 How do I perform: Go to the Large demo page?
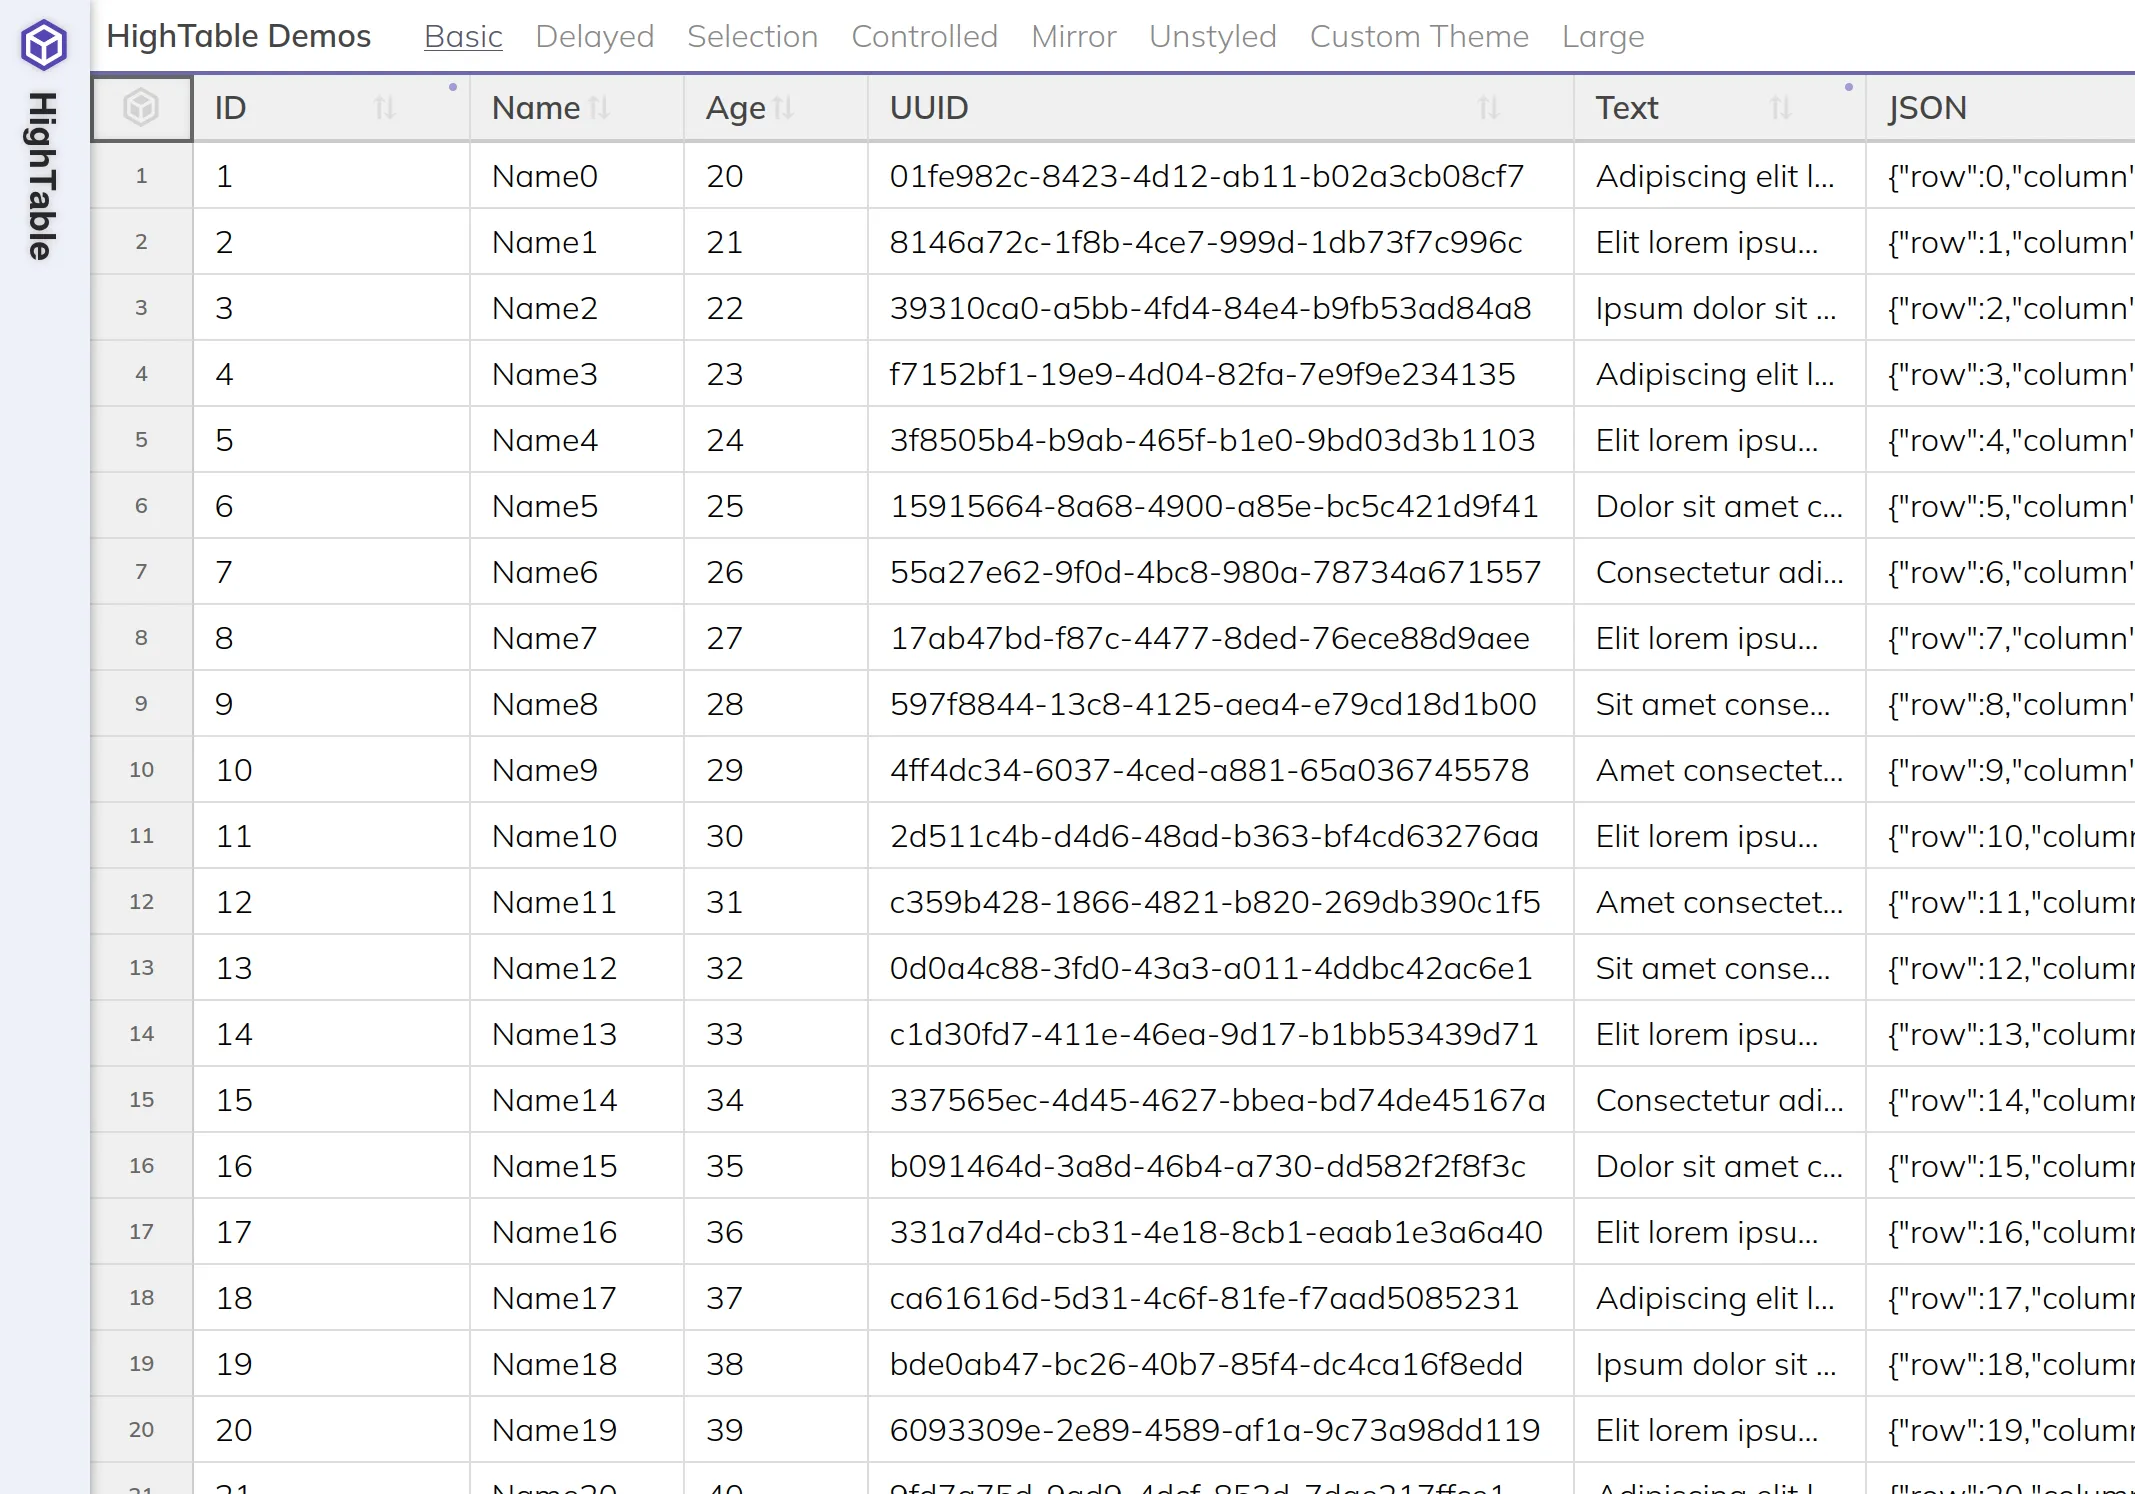click(1602, 37)
